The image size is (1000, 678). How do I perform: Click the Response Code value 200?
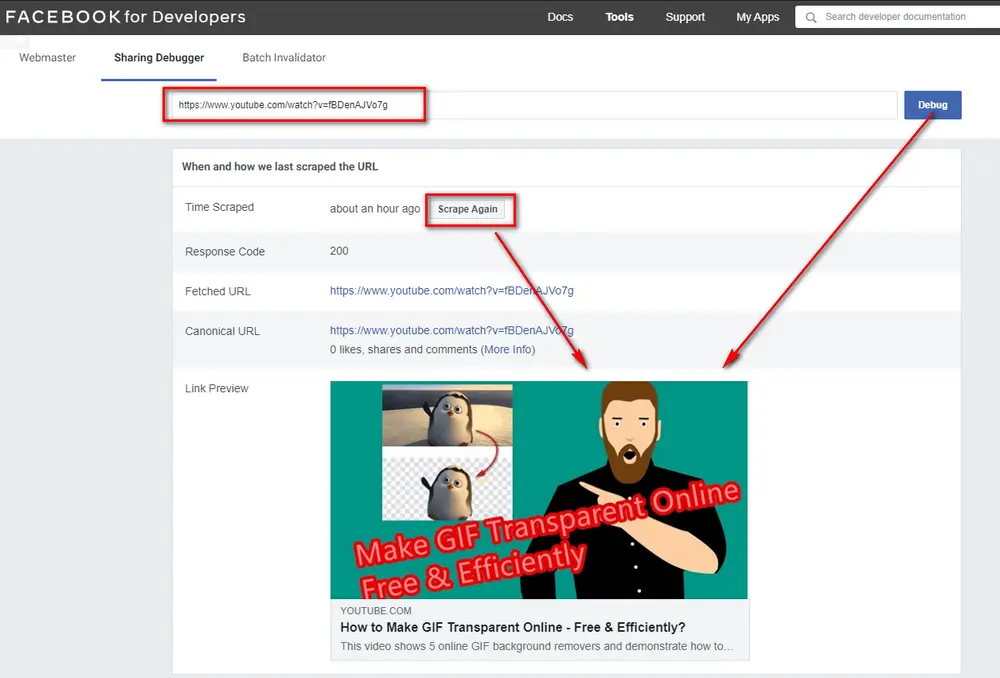[x=339, y=251]
